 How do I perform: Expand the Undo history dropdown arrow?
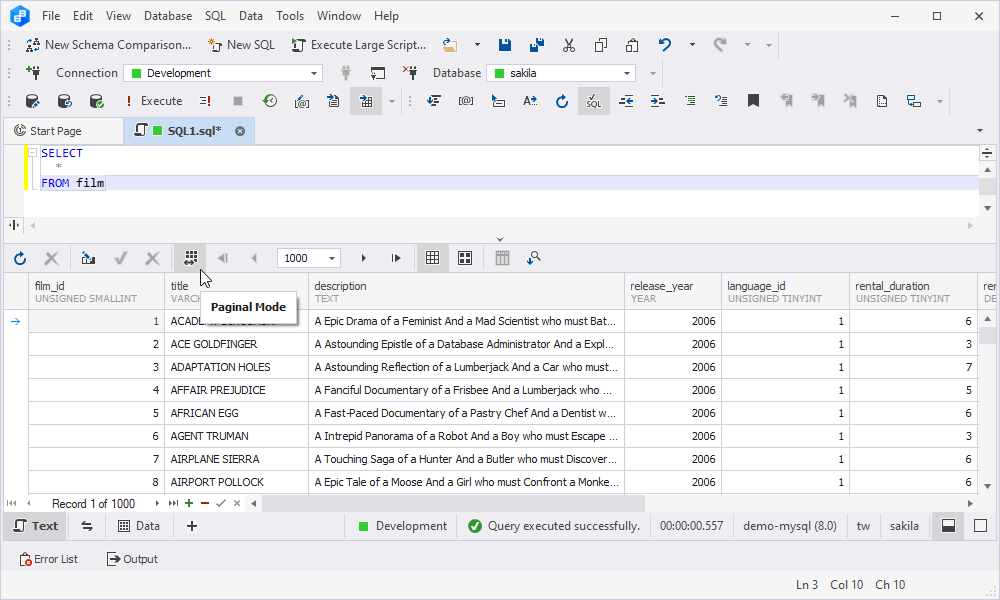pyautogui.click(x=692, y=45)
